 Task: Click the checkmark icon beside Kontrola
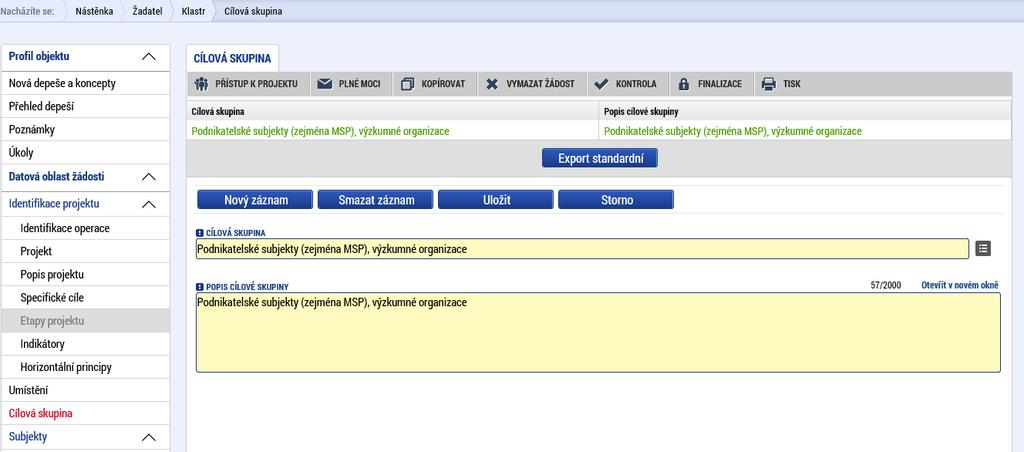tap(601, 84)
